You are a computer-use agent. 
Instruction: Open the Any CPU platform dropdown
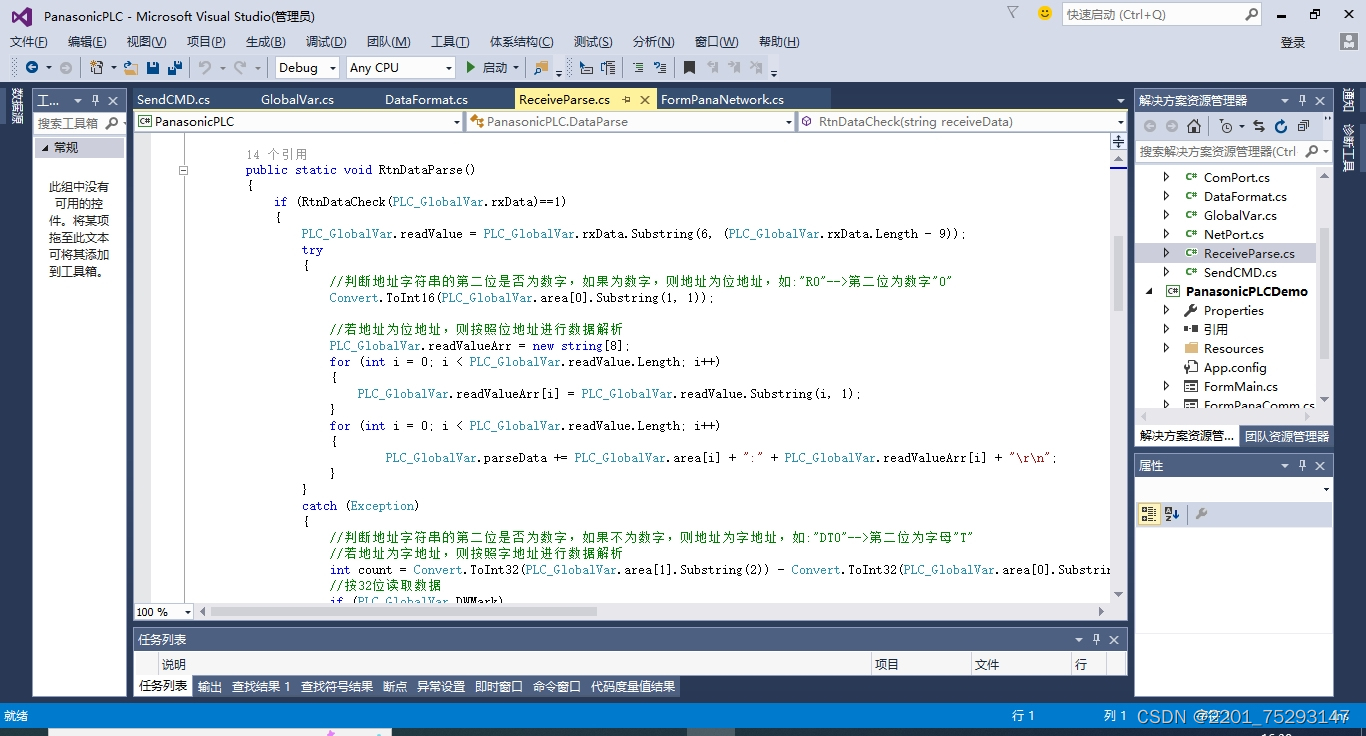[448, 68]
